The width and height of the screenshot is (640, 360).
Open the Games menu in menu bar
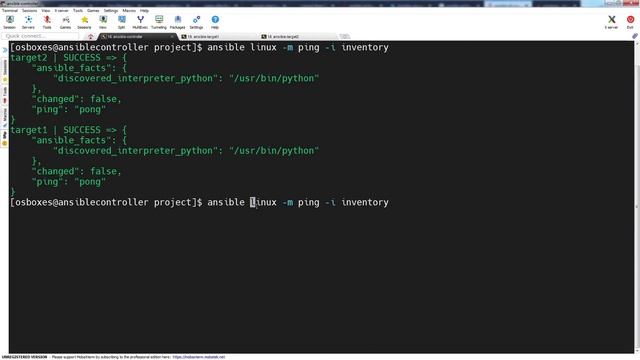[93, 10]
